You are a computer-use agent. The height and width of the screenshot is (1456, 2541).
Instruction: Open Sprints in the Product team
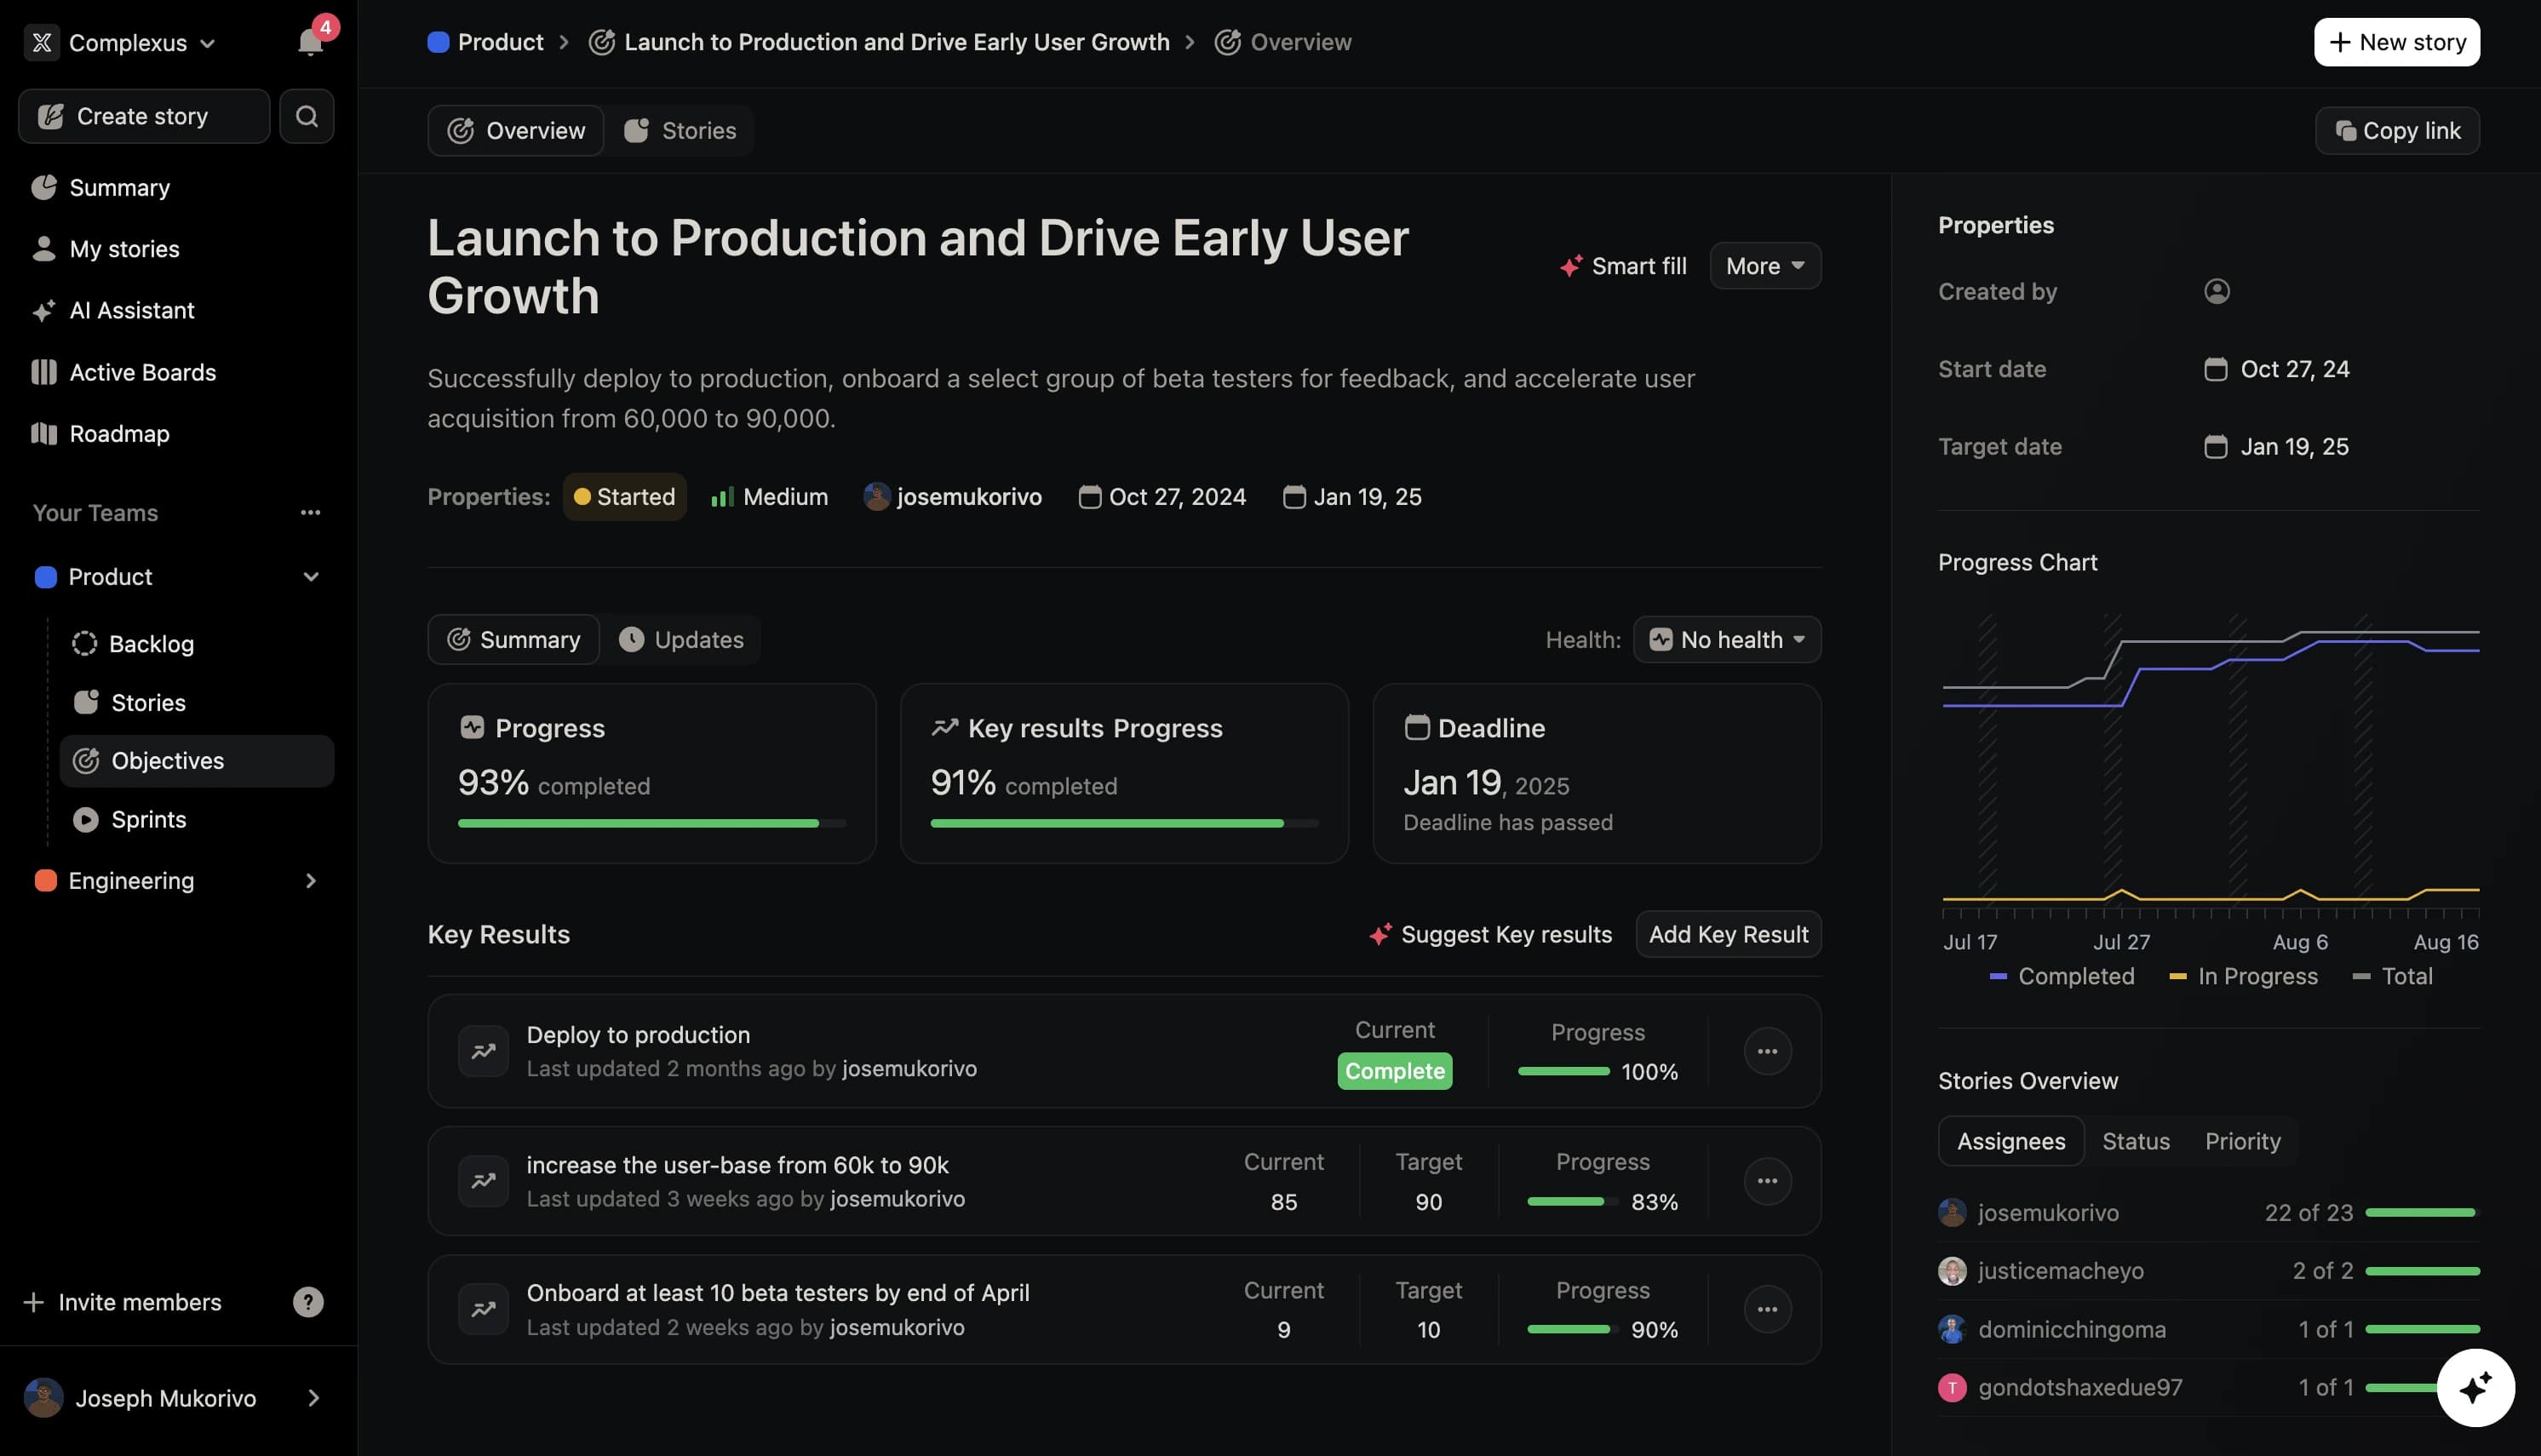click(x=148, y=820)
